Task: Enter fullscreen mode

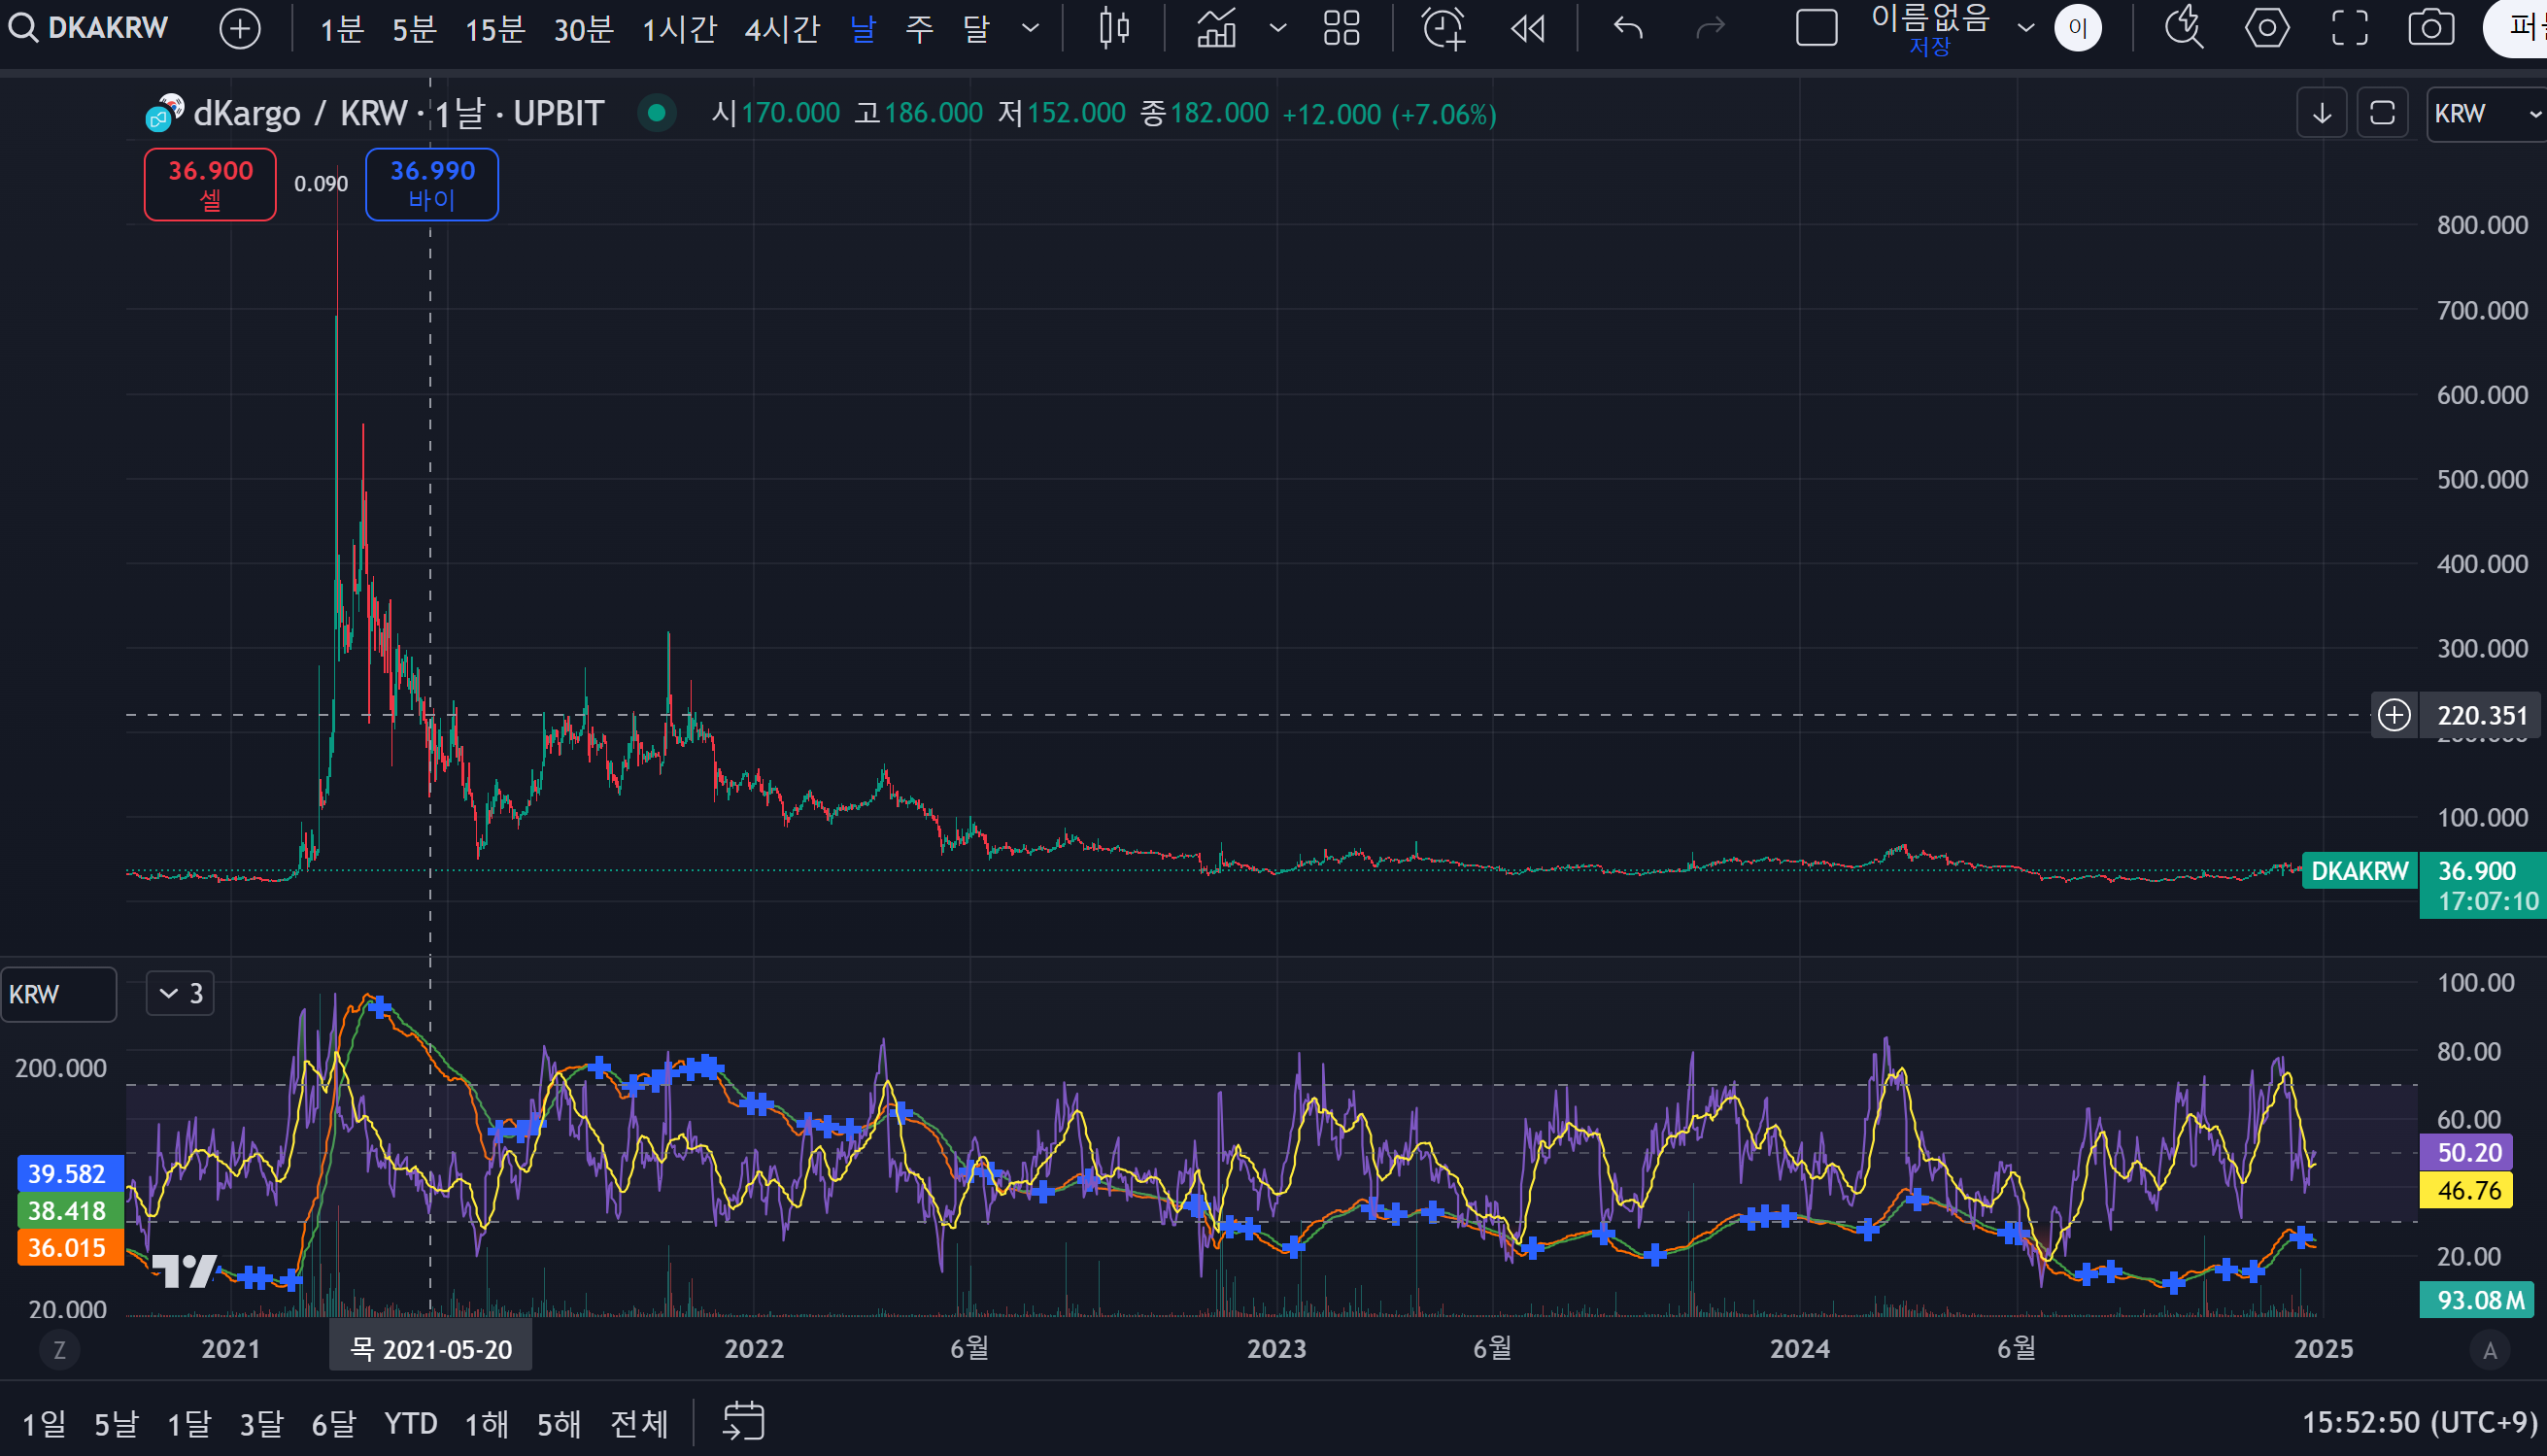Action: [2350, 28]
